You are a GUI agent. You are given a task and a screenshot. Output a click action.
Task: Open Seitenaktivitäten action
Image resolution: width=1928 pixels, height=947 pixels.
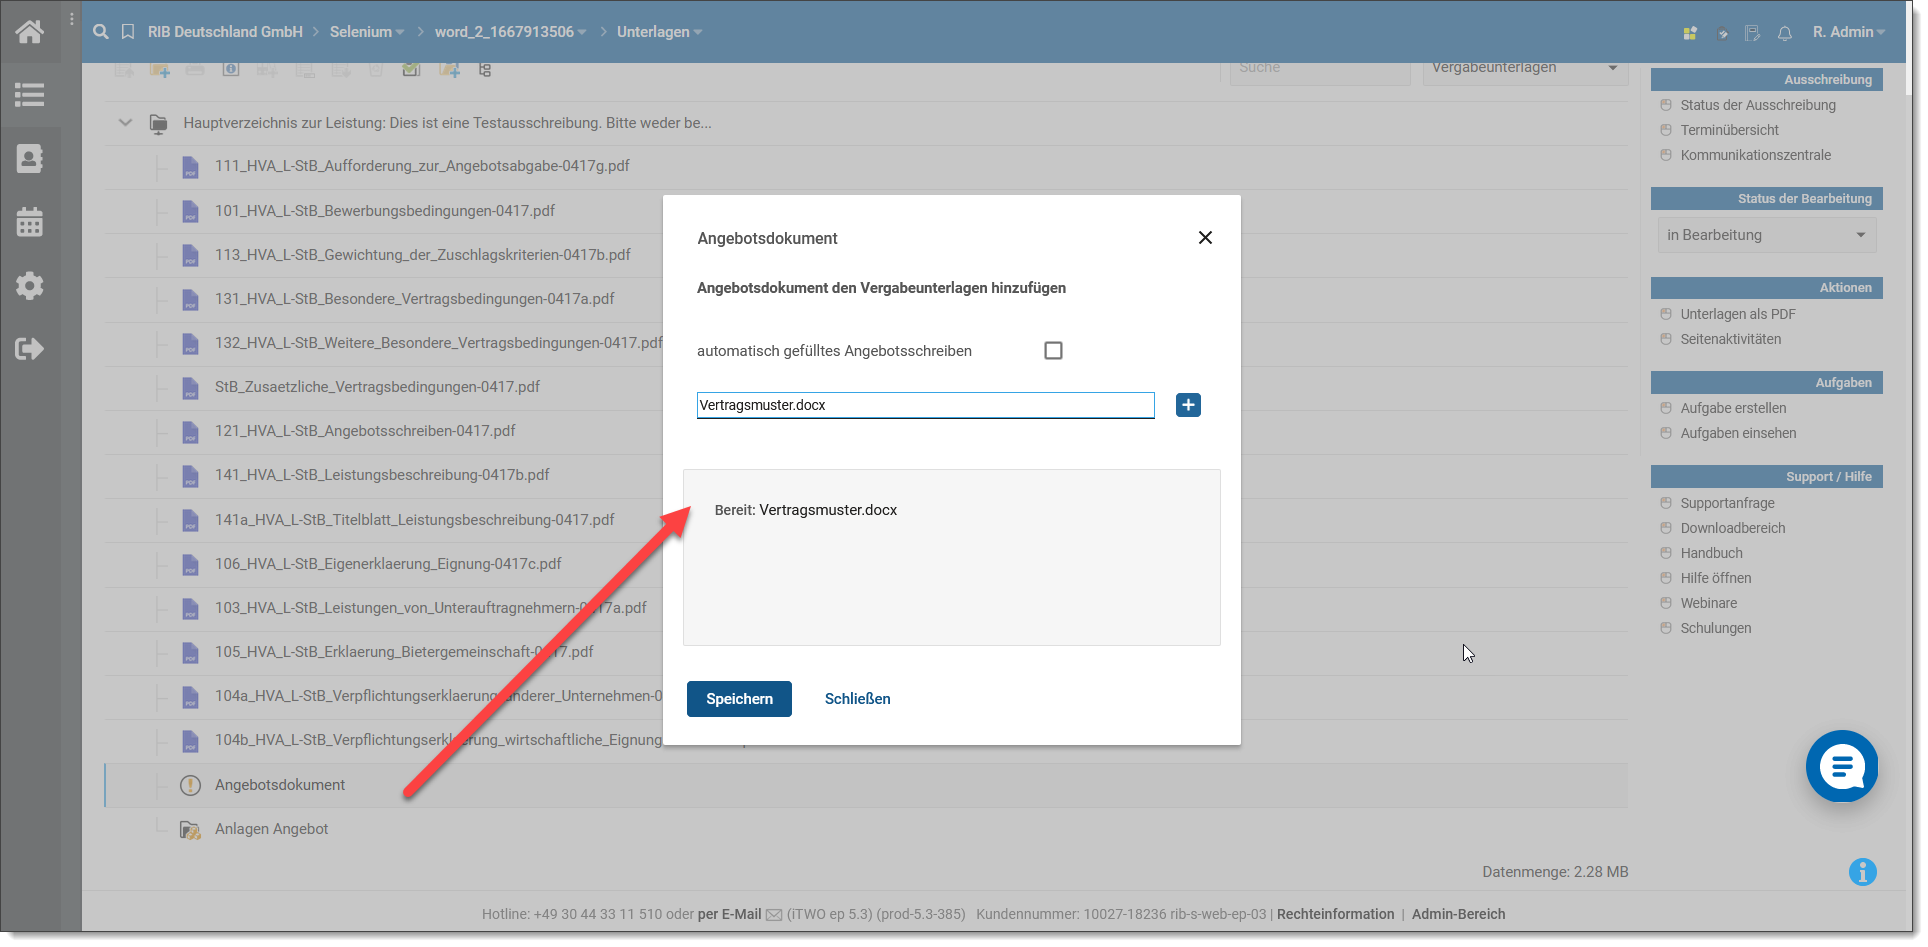1730,339
